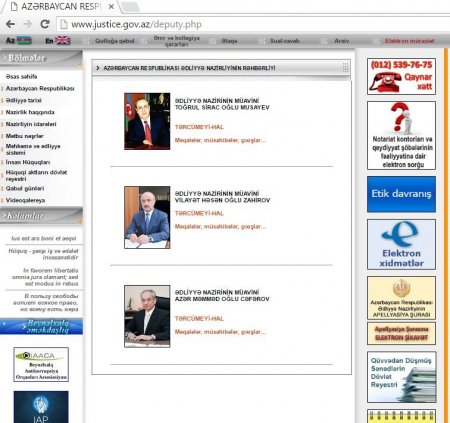Click the address bar with justice.gov.az URL
Viewport: 450px width, 423px height.
tap(253, 24)
